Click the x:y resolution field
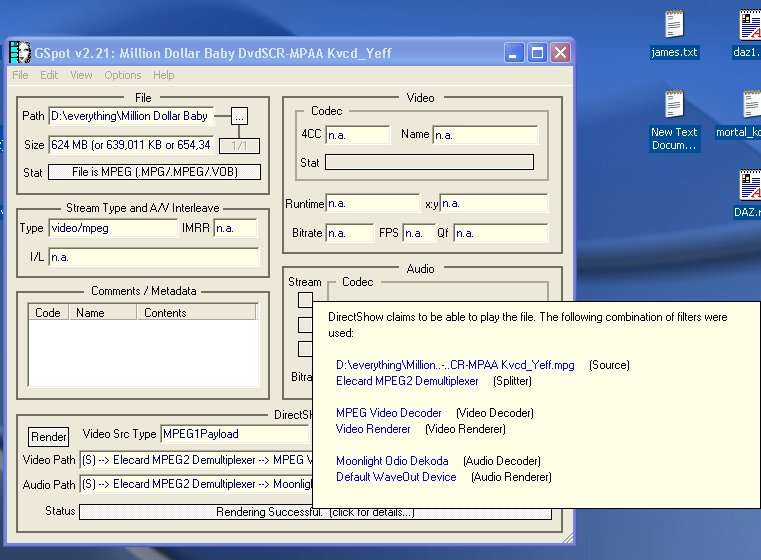 click(x=494, y=203)
